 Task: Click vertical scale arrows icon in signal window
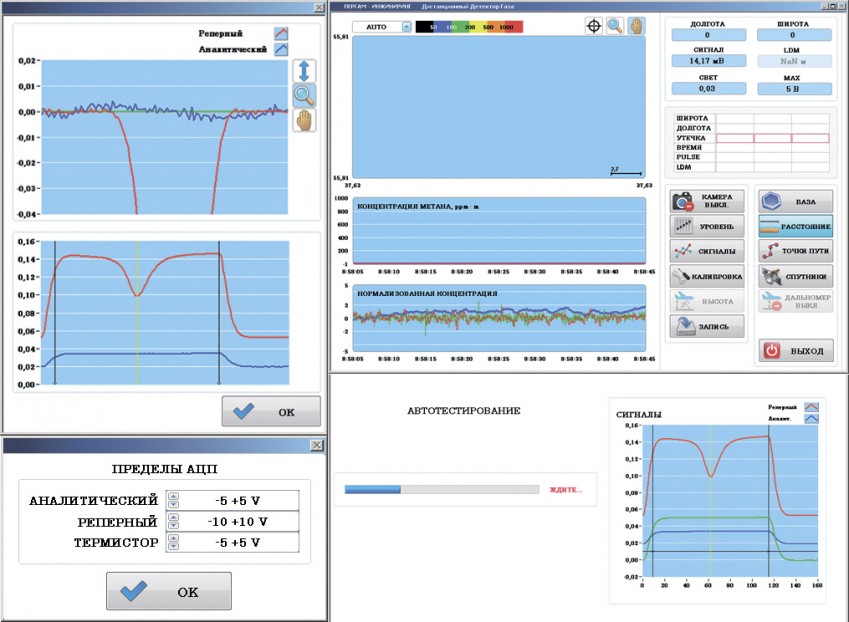(305, 71)
